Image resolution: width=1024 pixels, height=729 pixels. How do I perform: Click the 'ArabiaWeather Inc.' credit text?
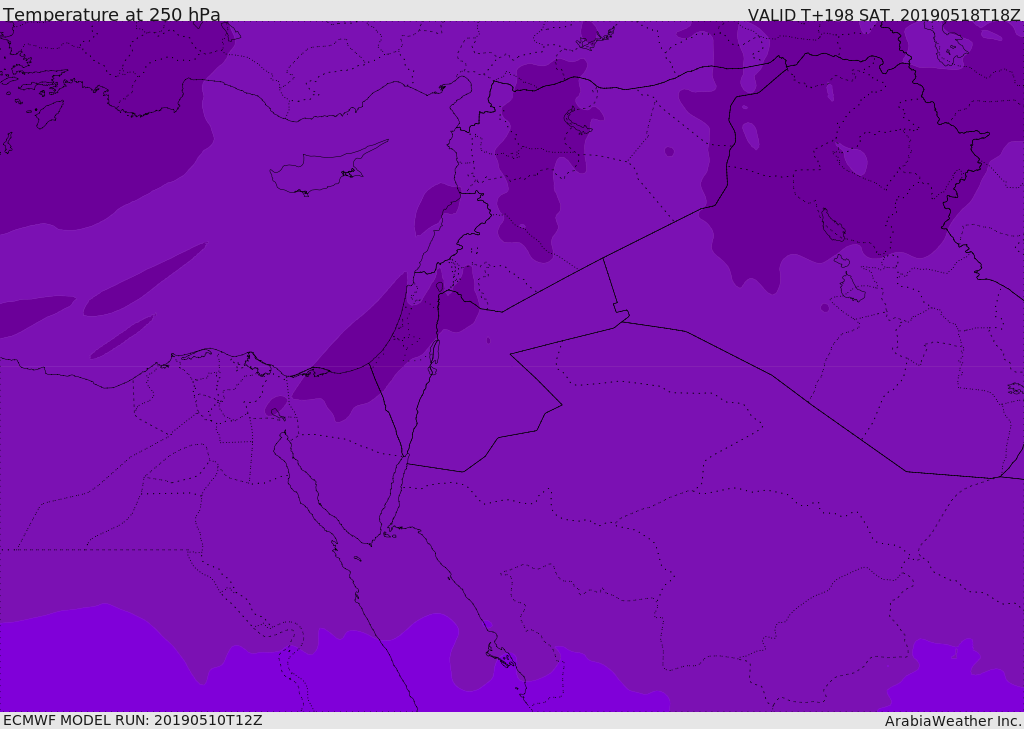pyautogui.click(x=952, y=721)
